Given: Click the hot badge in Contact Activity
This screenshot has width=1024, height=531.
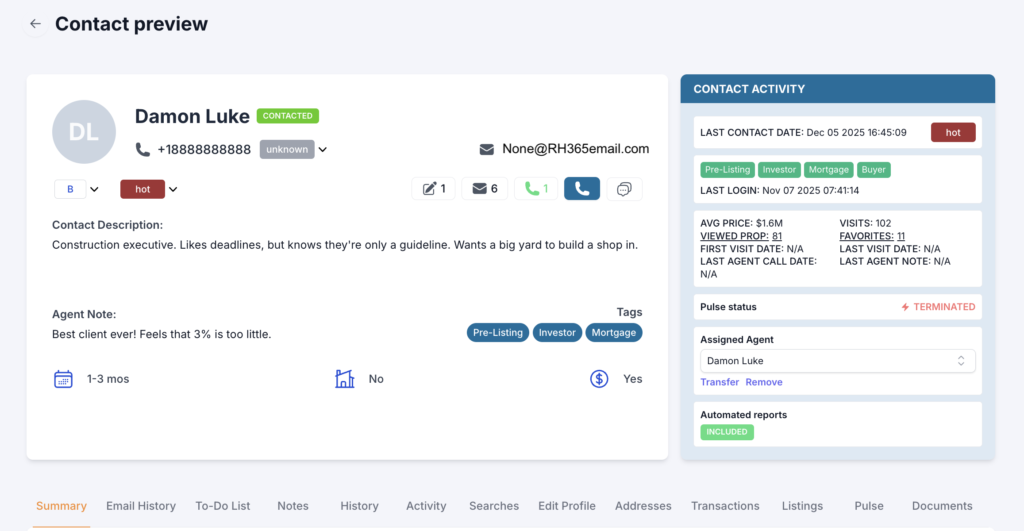Looking at the screenshot, I should click(x=953, y=133).
